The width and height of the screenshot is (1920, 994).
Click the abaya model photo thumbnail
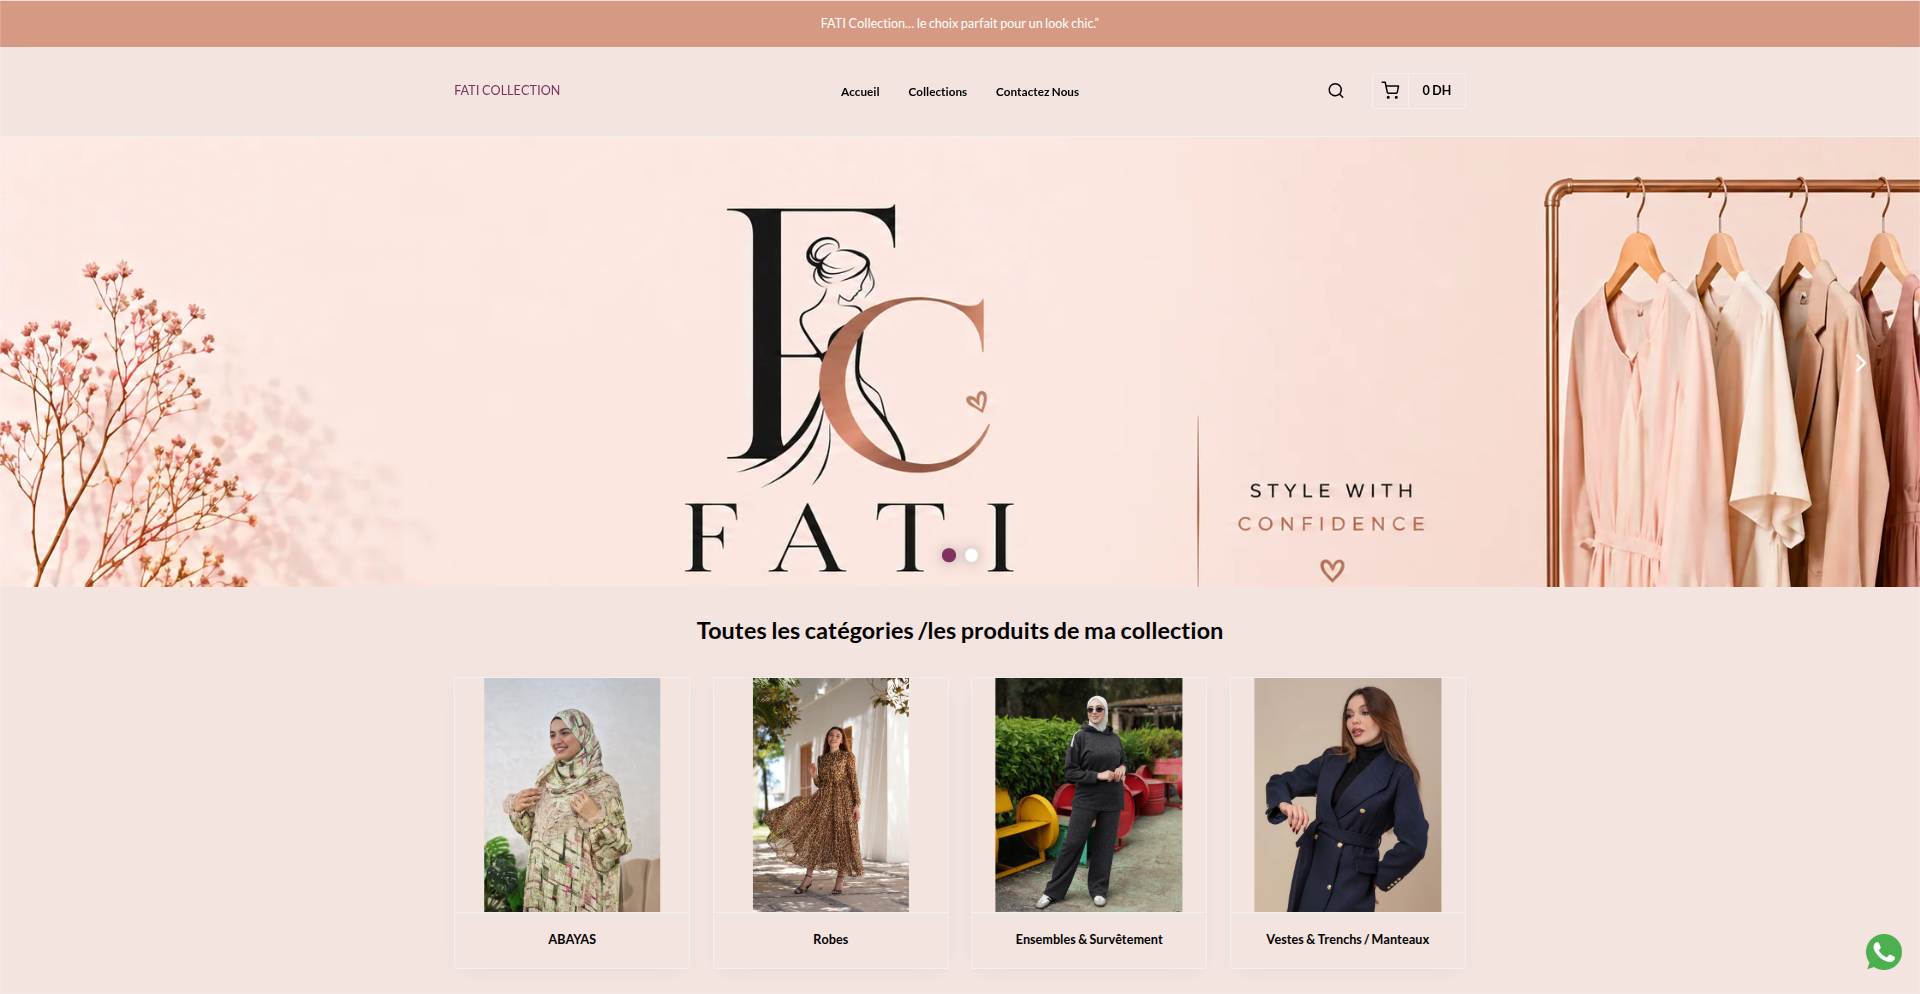(x=572, y=795)
